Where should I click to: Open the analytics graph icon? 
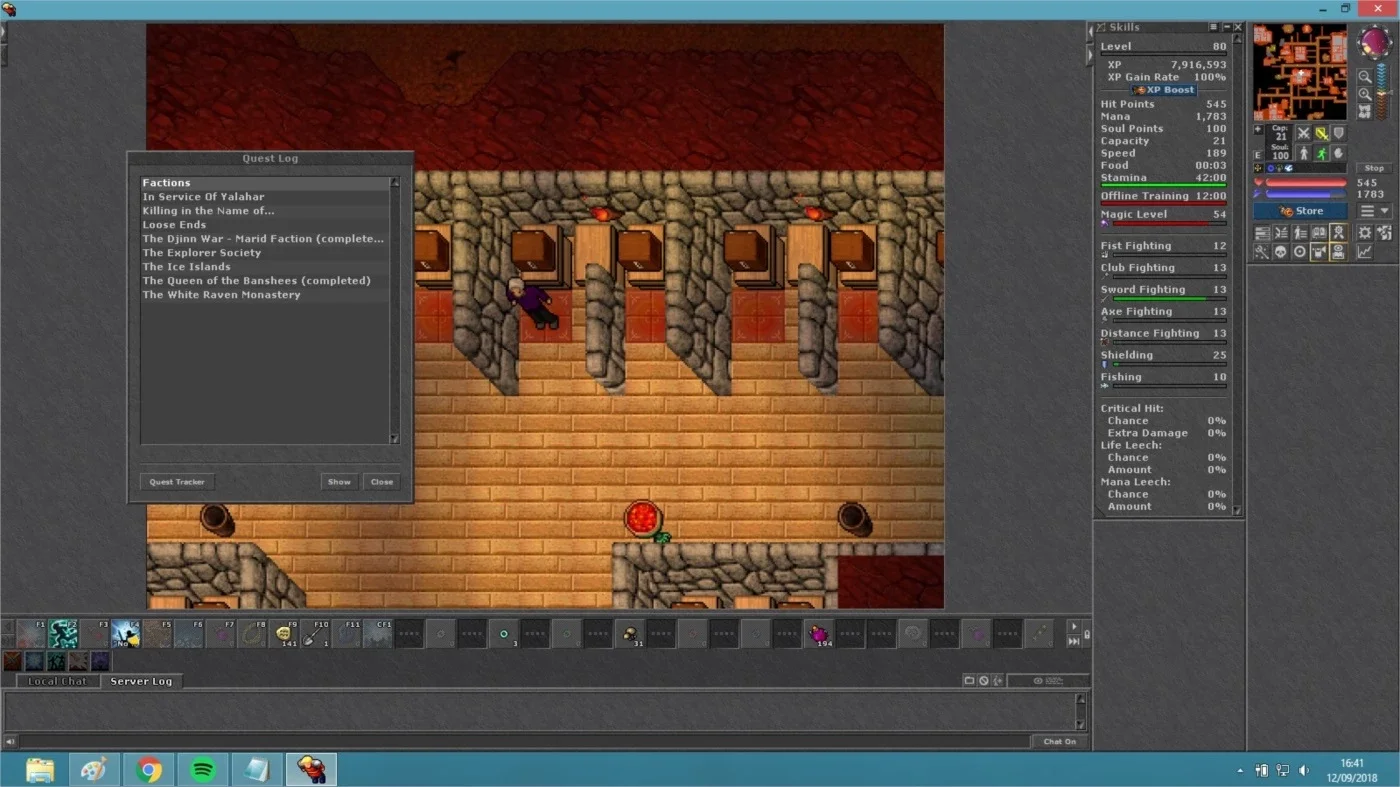(1364, 252)
